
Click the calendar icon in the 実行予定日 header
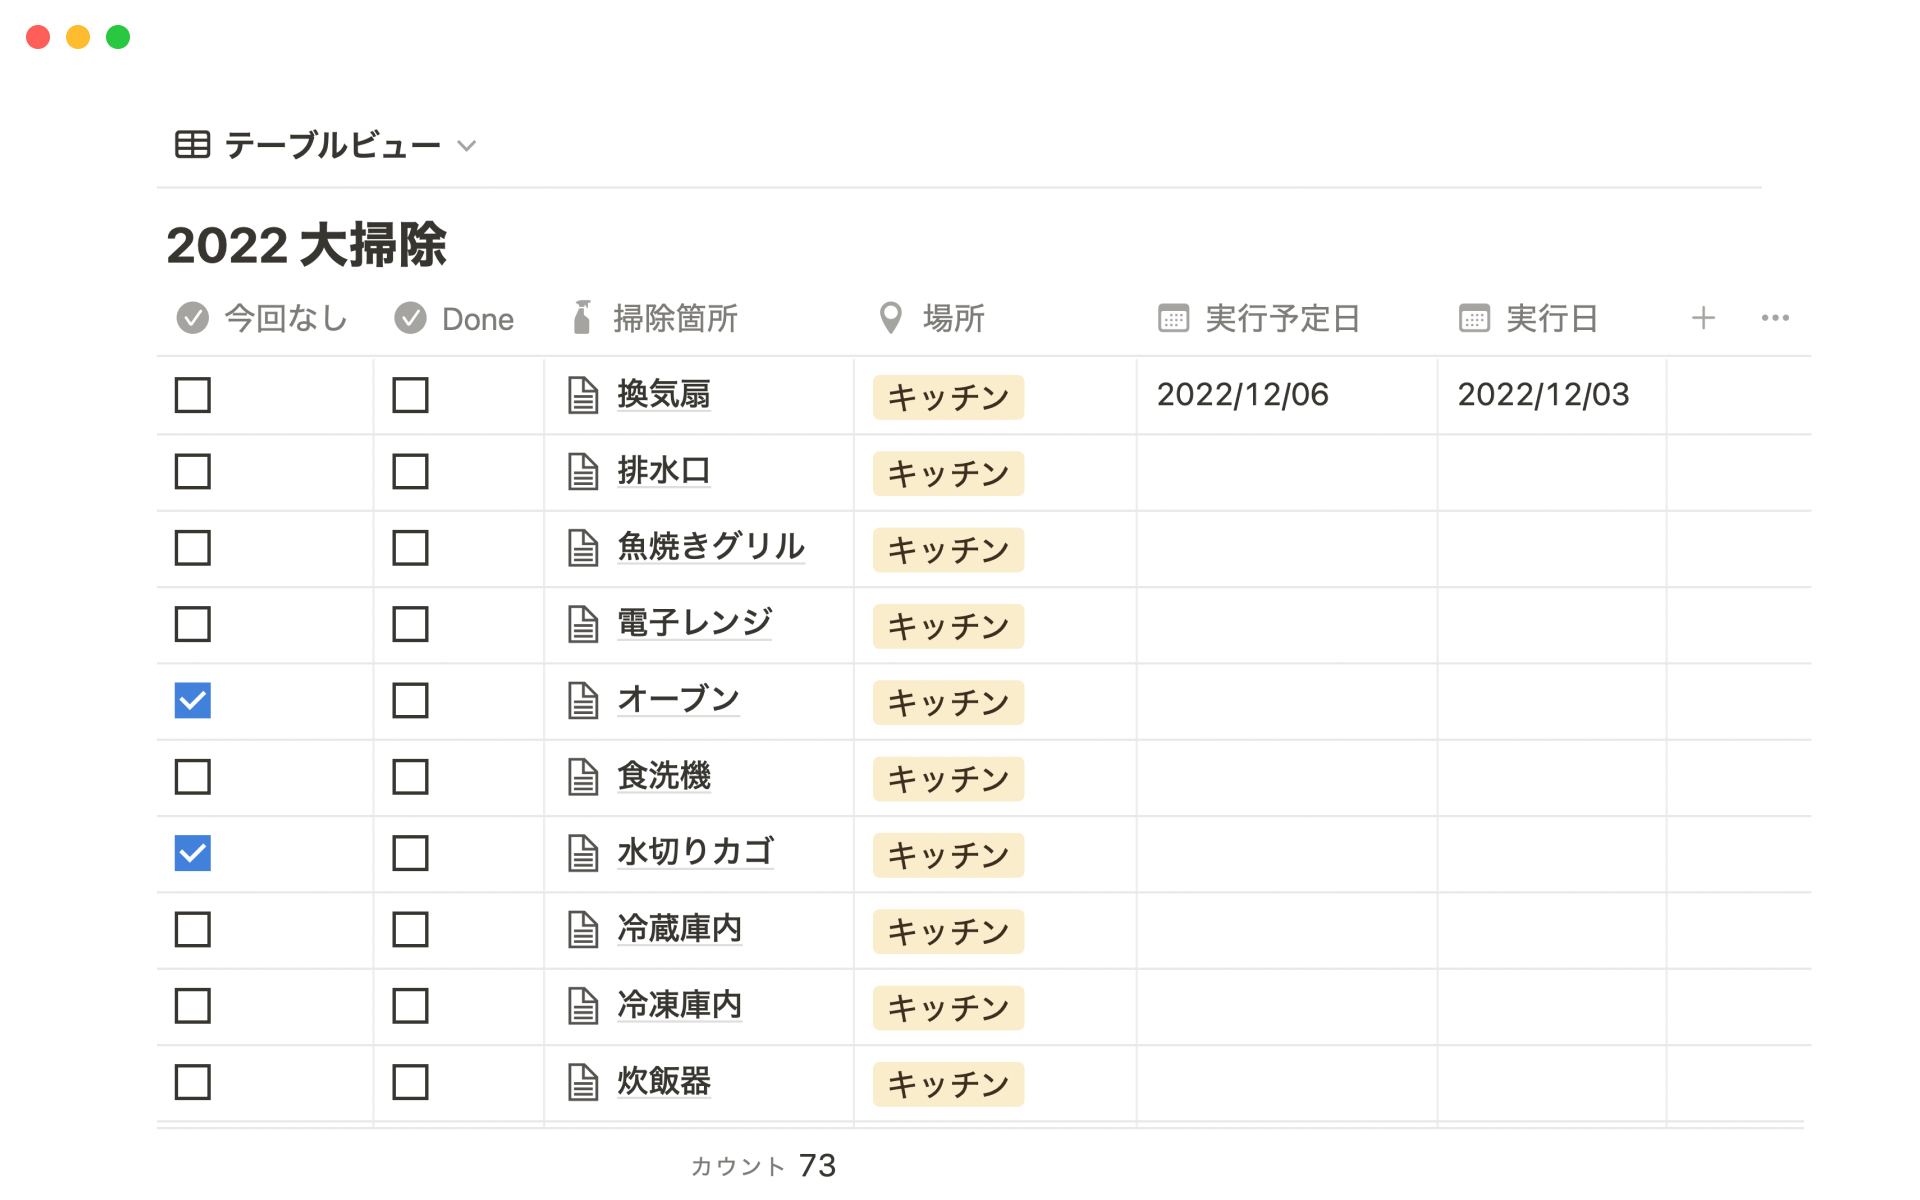tap(1173, 318)
